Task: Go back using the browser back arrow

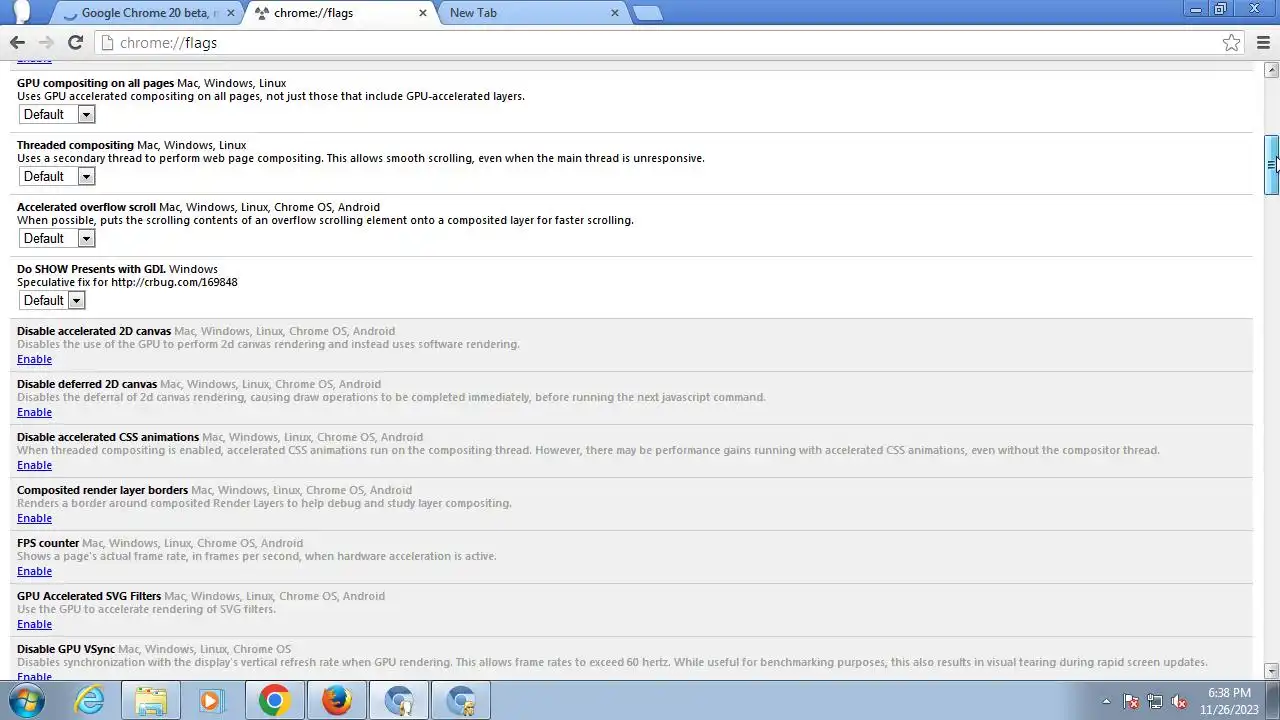Action: (x=17, y=42)
